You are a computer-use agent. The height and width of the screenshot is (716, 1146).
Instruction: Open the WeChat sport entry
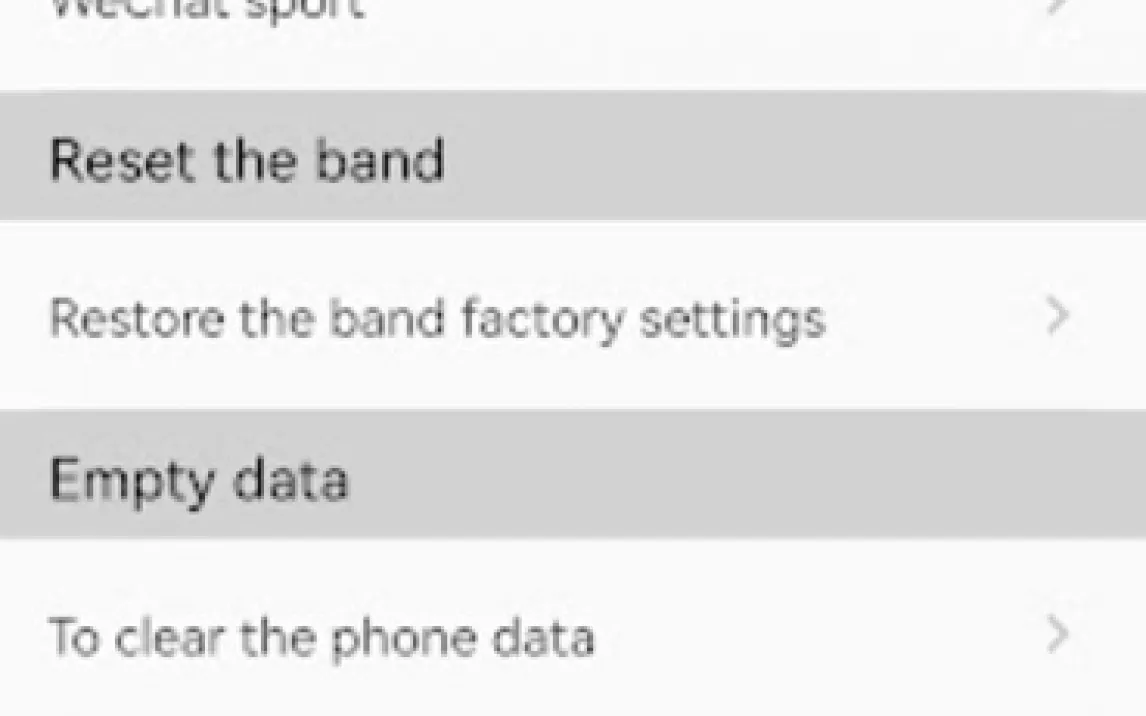206,8
